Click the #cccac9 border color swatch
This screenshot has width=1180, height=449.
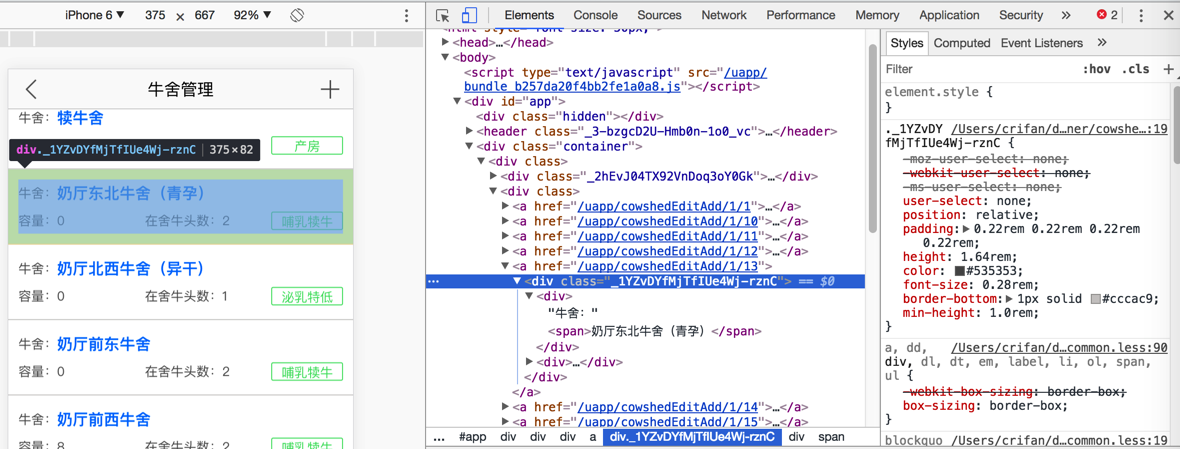[1096, 299]
